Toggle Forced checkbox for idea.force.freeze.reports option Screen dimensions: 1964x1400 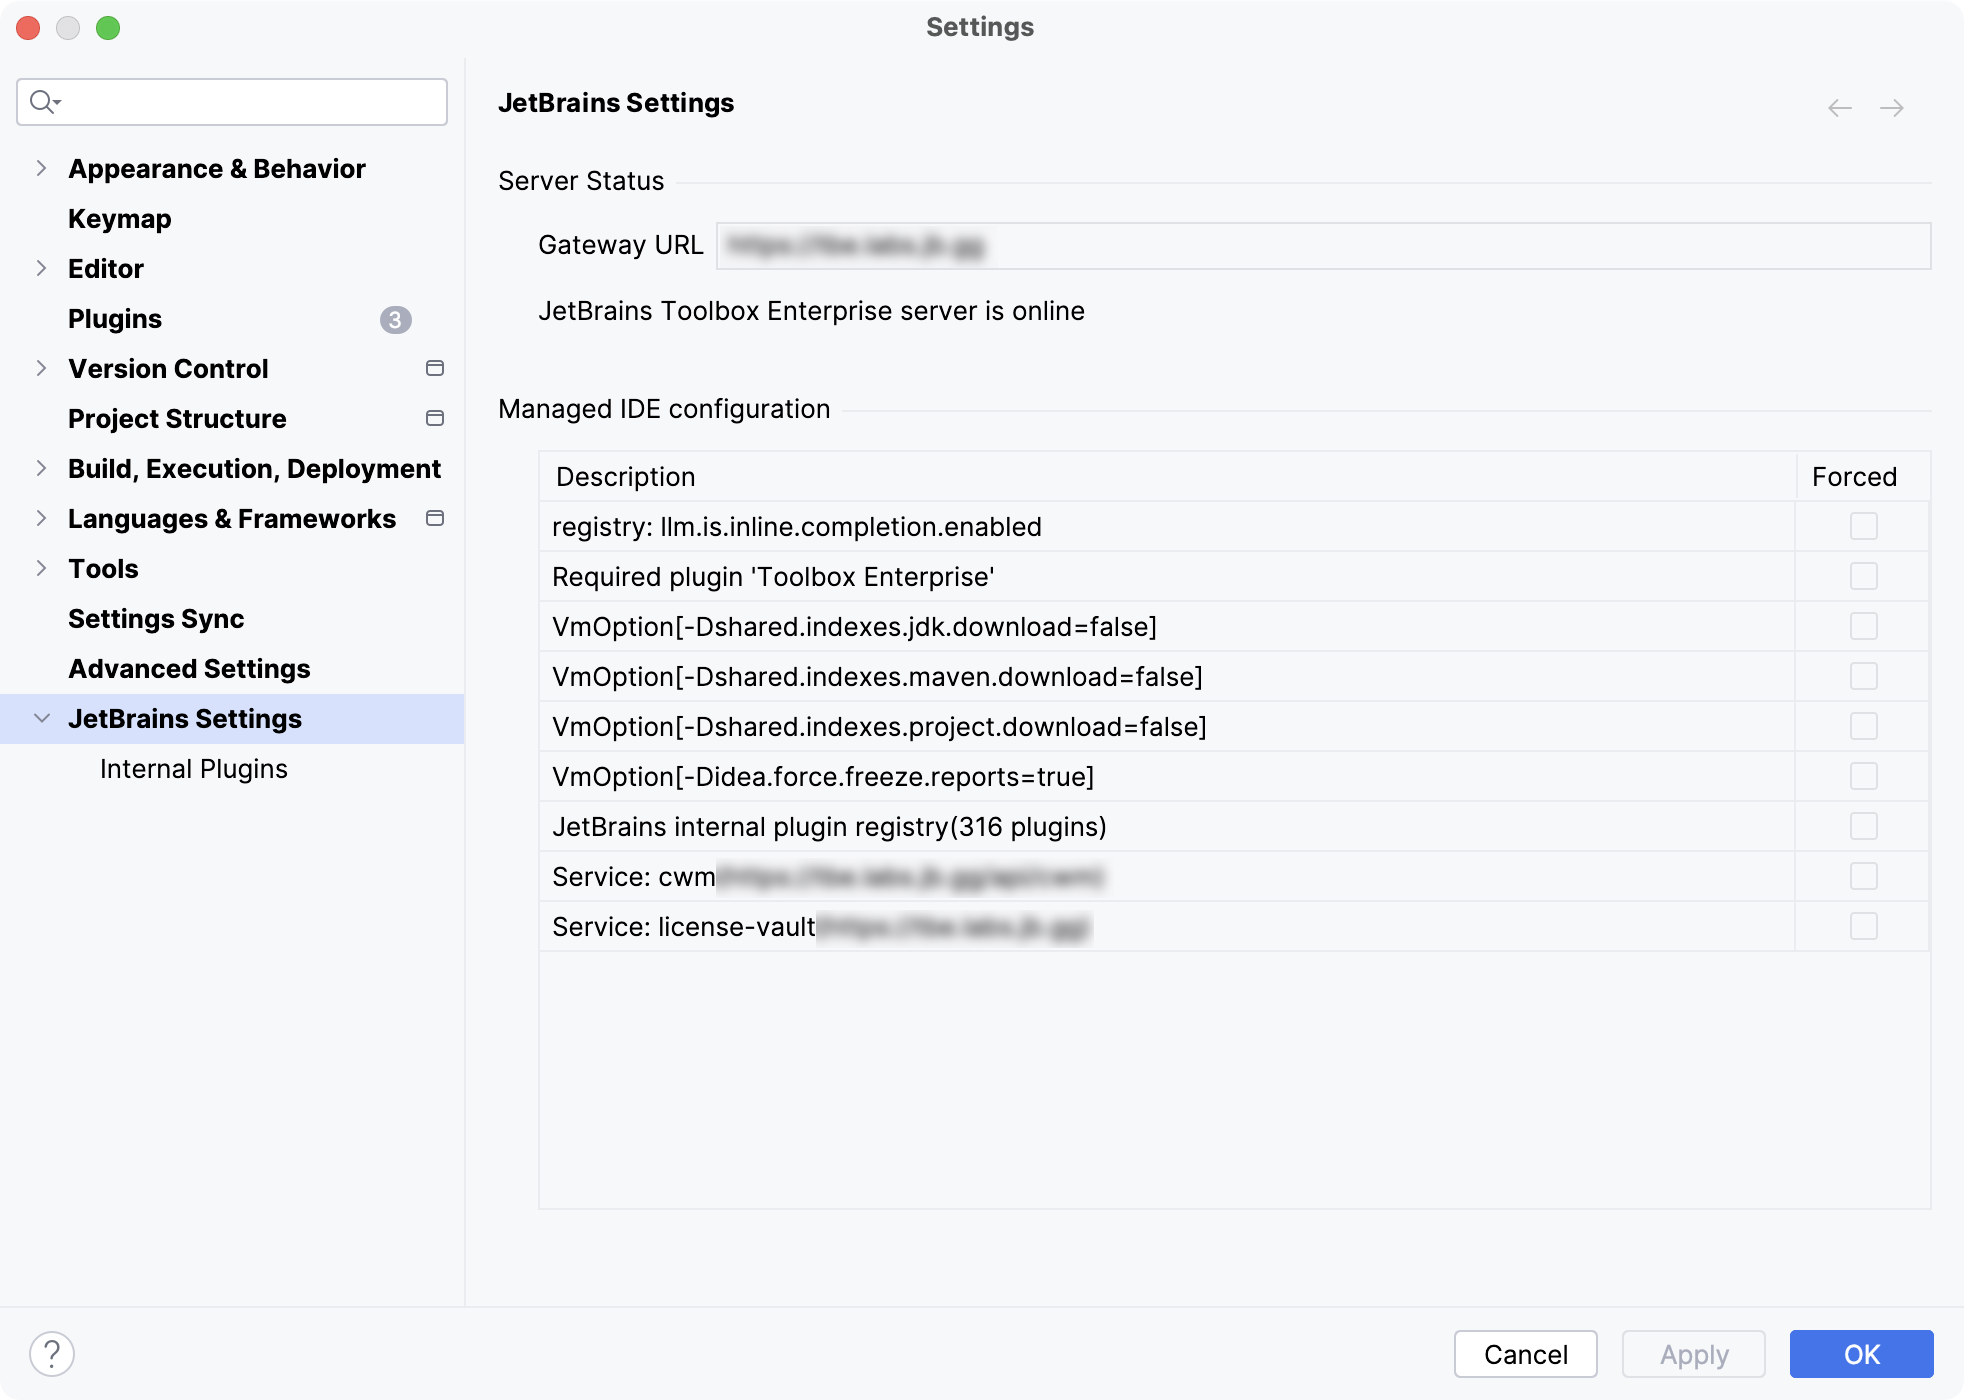click(1864, 776)
